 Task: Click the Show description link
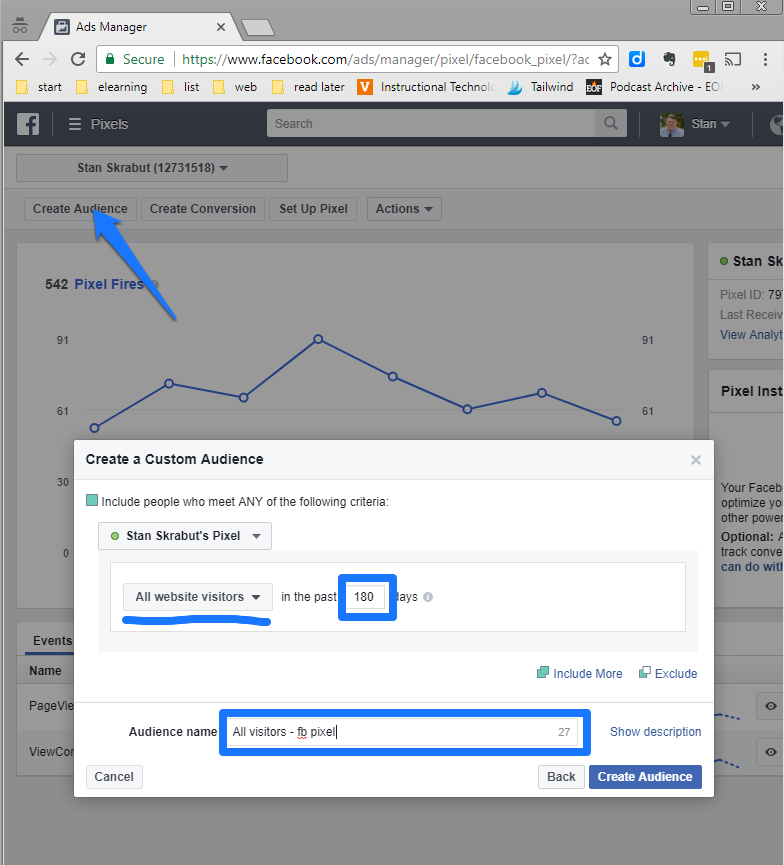[655, 732]
